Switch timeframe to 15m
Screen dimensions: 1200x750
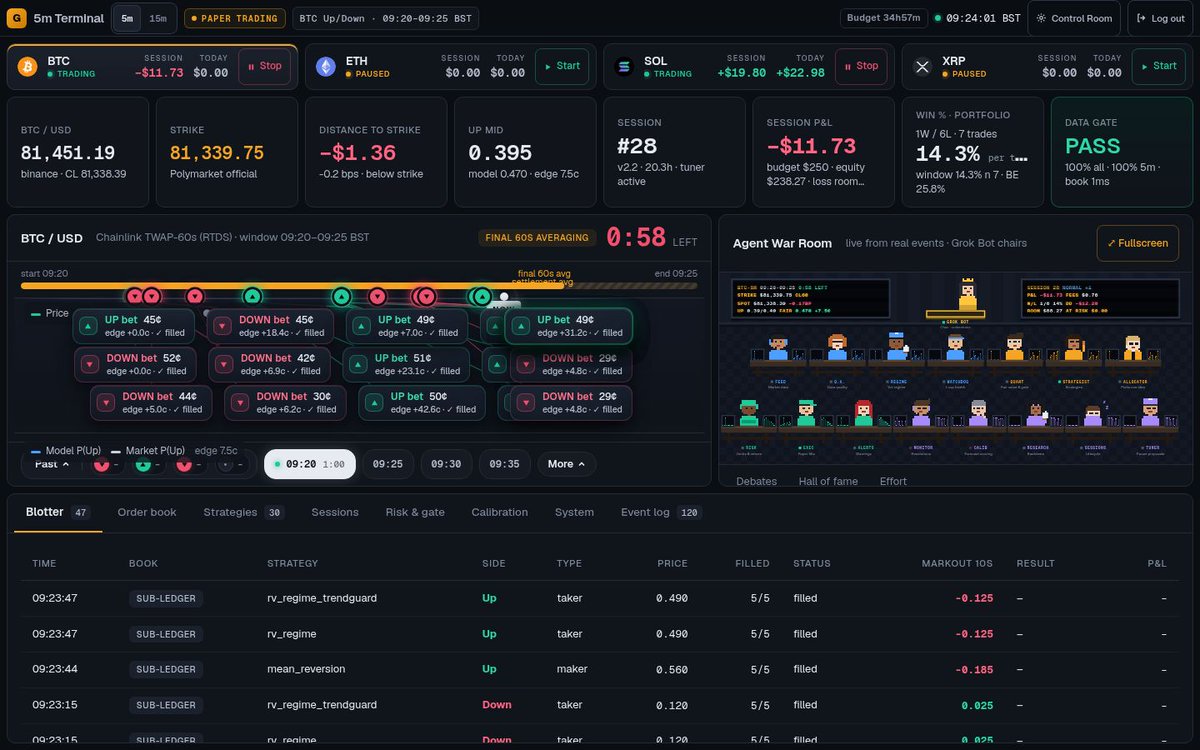pyautogui.click(x=158, y=18)
